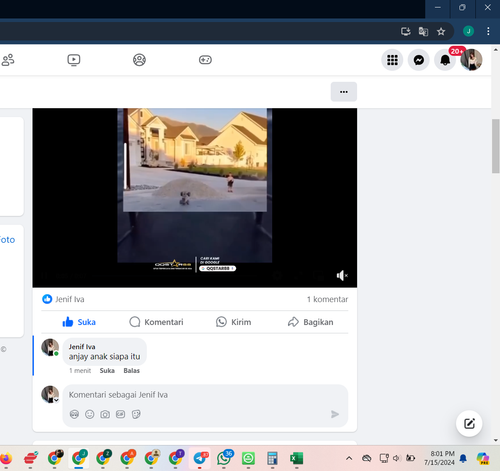This screenshot has width=500, height=471.
Task: Click the volume speaker tray icon
Action: click(397, 459)
